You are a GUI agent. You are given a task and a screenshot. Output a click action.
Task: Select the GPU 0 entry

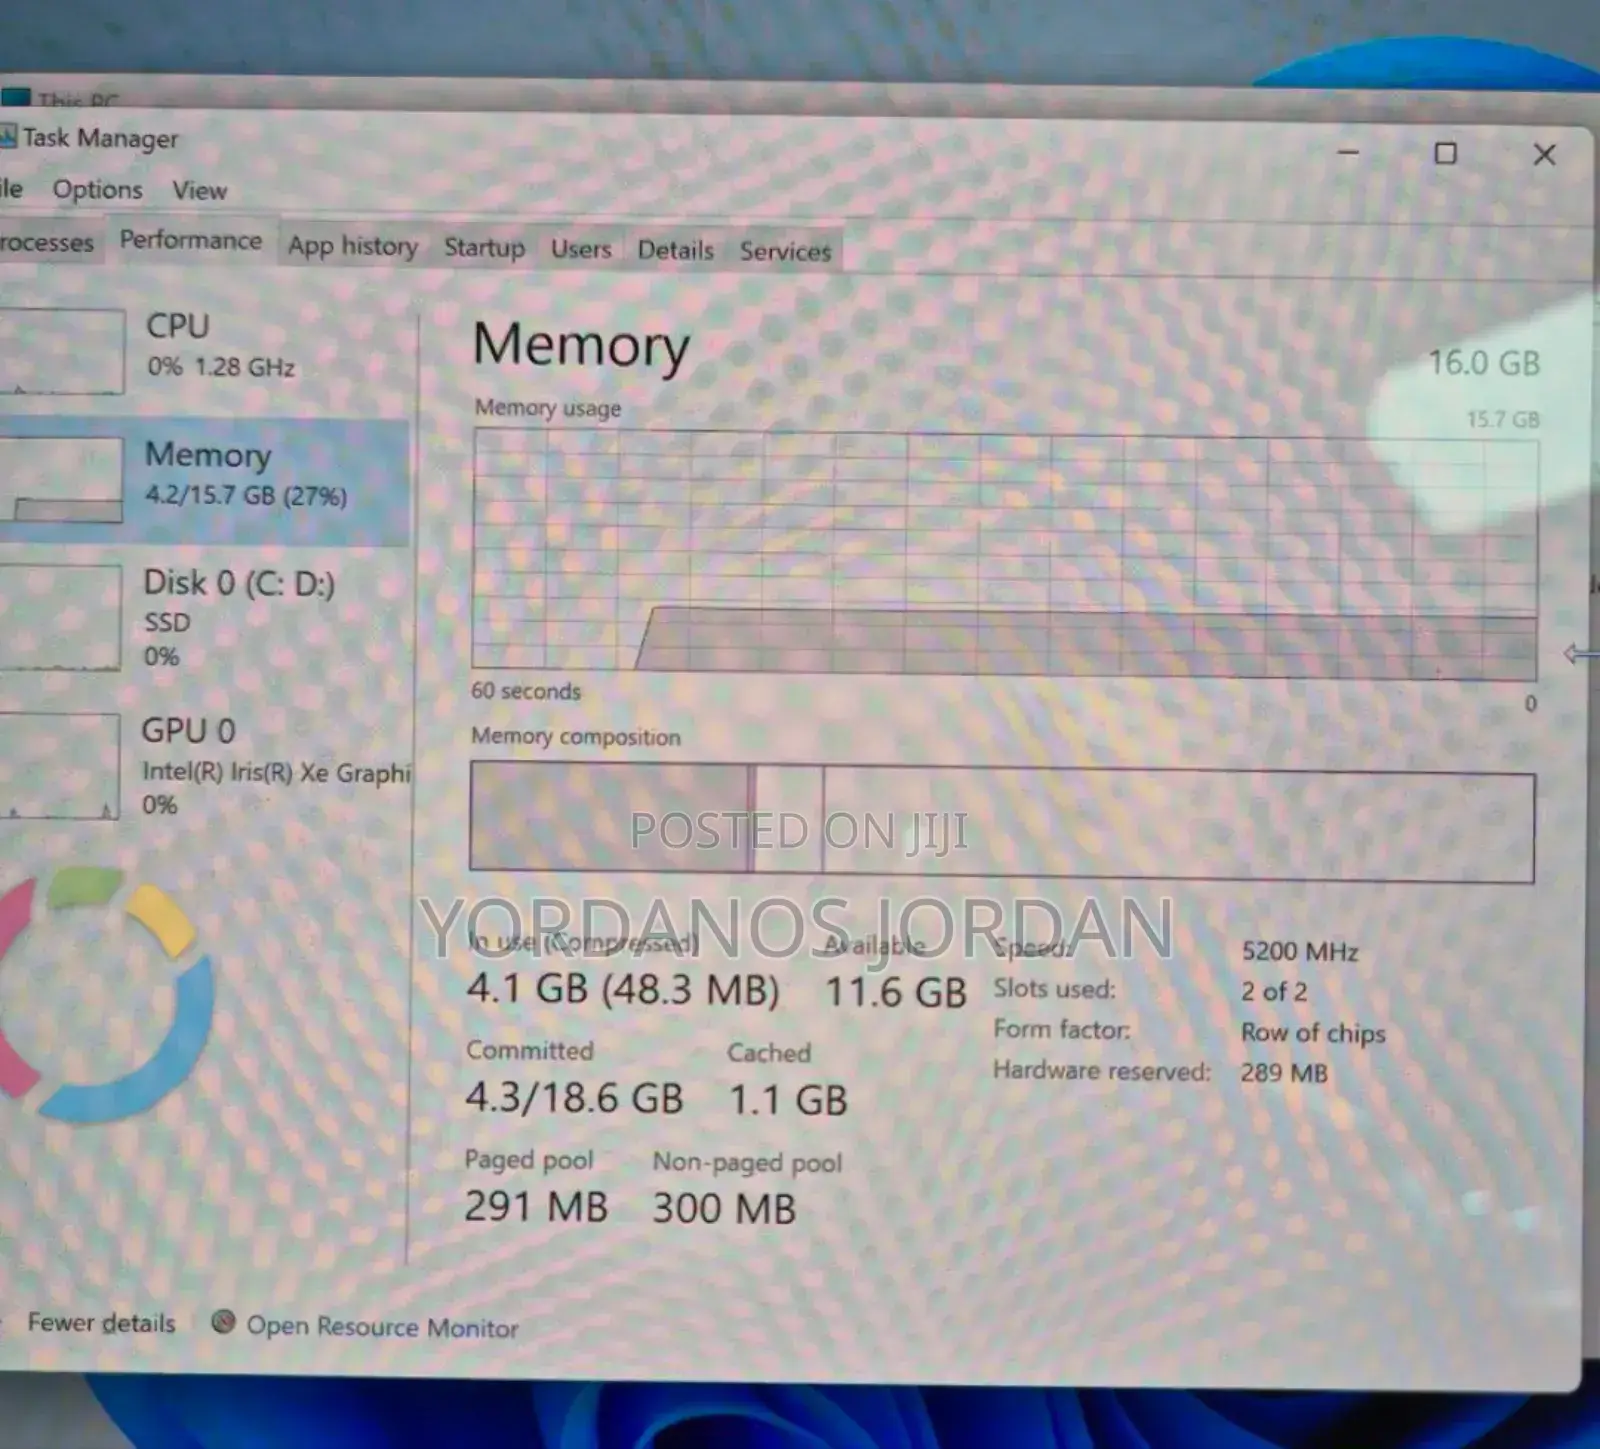pyautogui.click(x=205, y=766)
